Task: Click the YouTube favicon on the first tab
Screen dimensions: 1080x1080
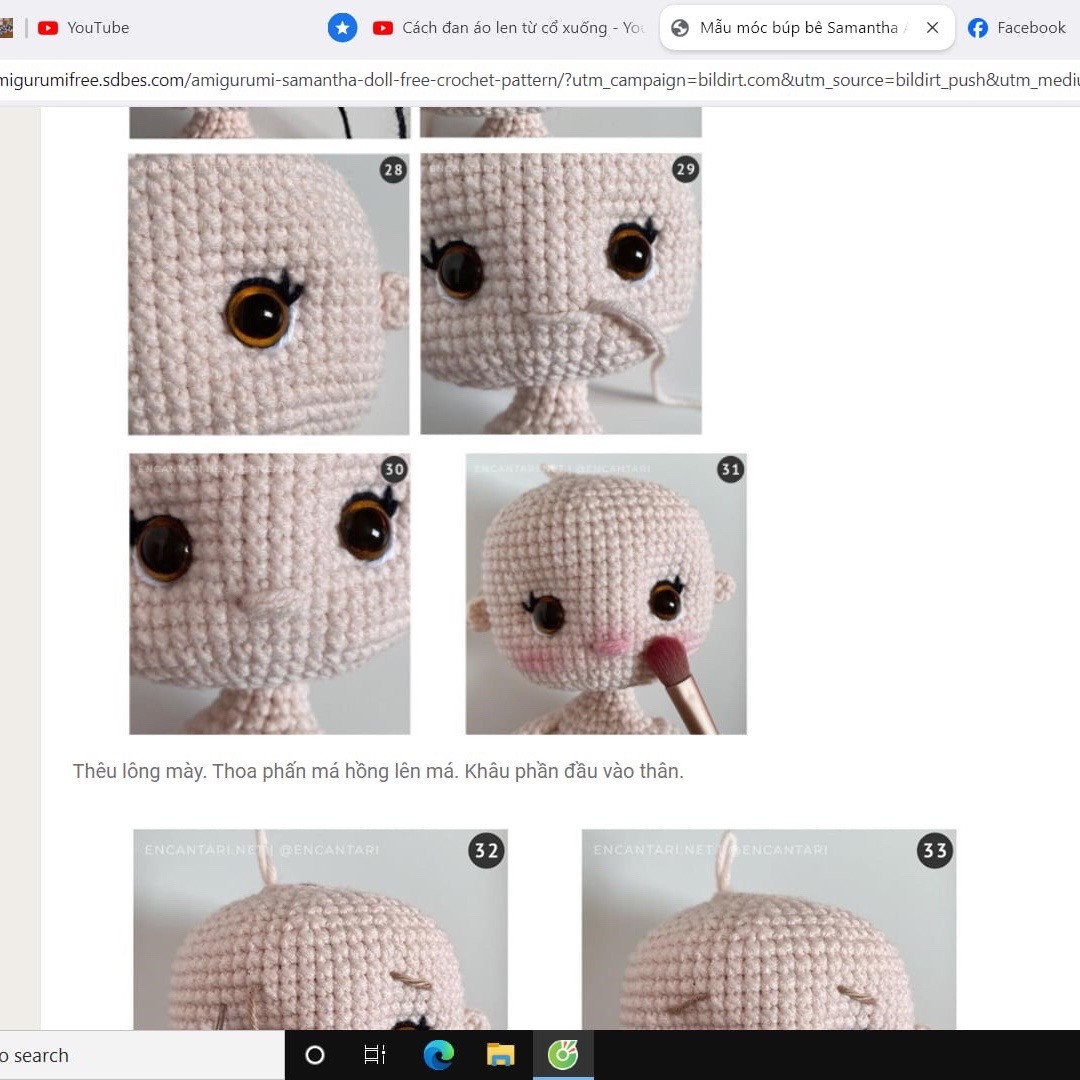Action: [47, 27]
